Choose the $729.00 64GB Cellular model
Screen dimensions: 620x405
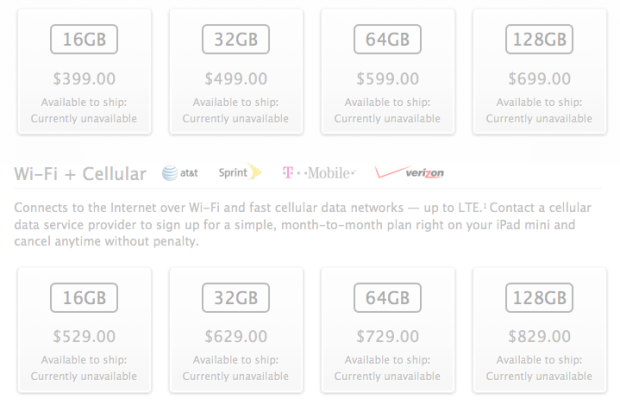point(388,330)
